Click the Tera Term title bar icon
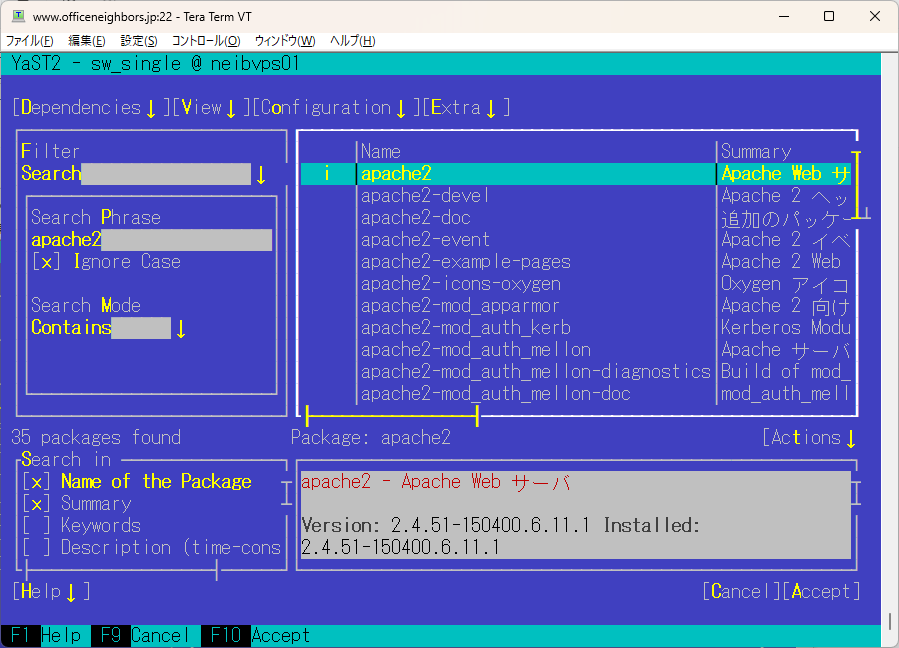Screen dimensions: 899x648 click(x=18, y=17)
